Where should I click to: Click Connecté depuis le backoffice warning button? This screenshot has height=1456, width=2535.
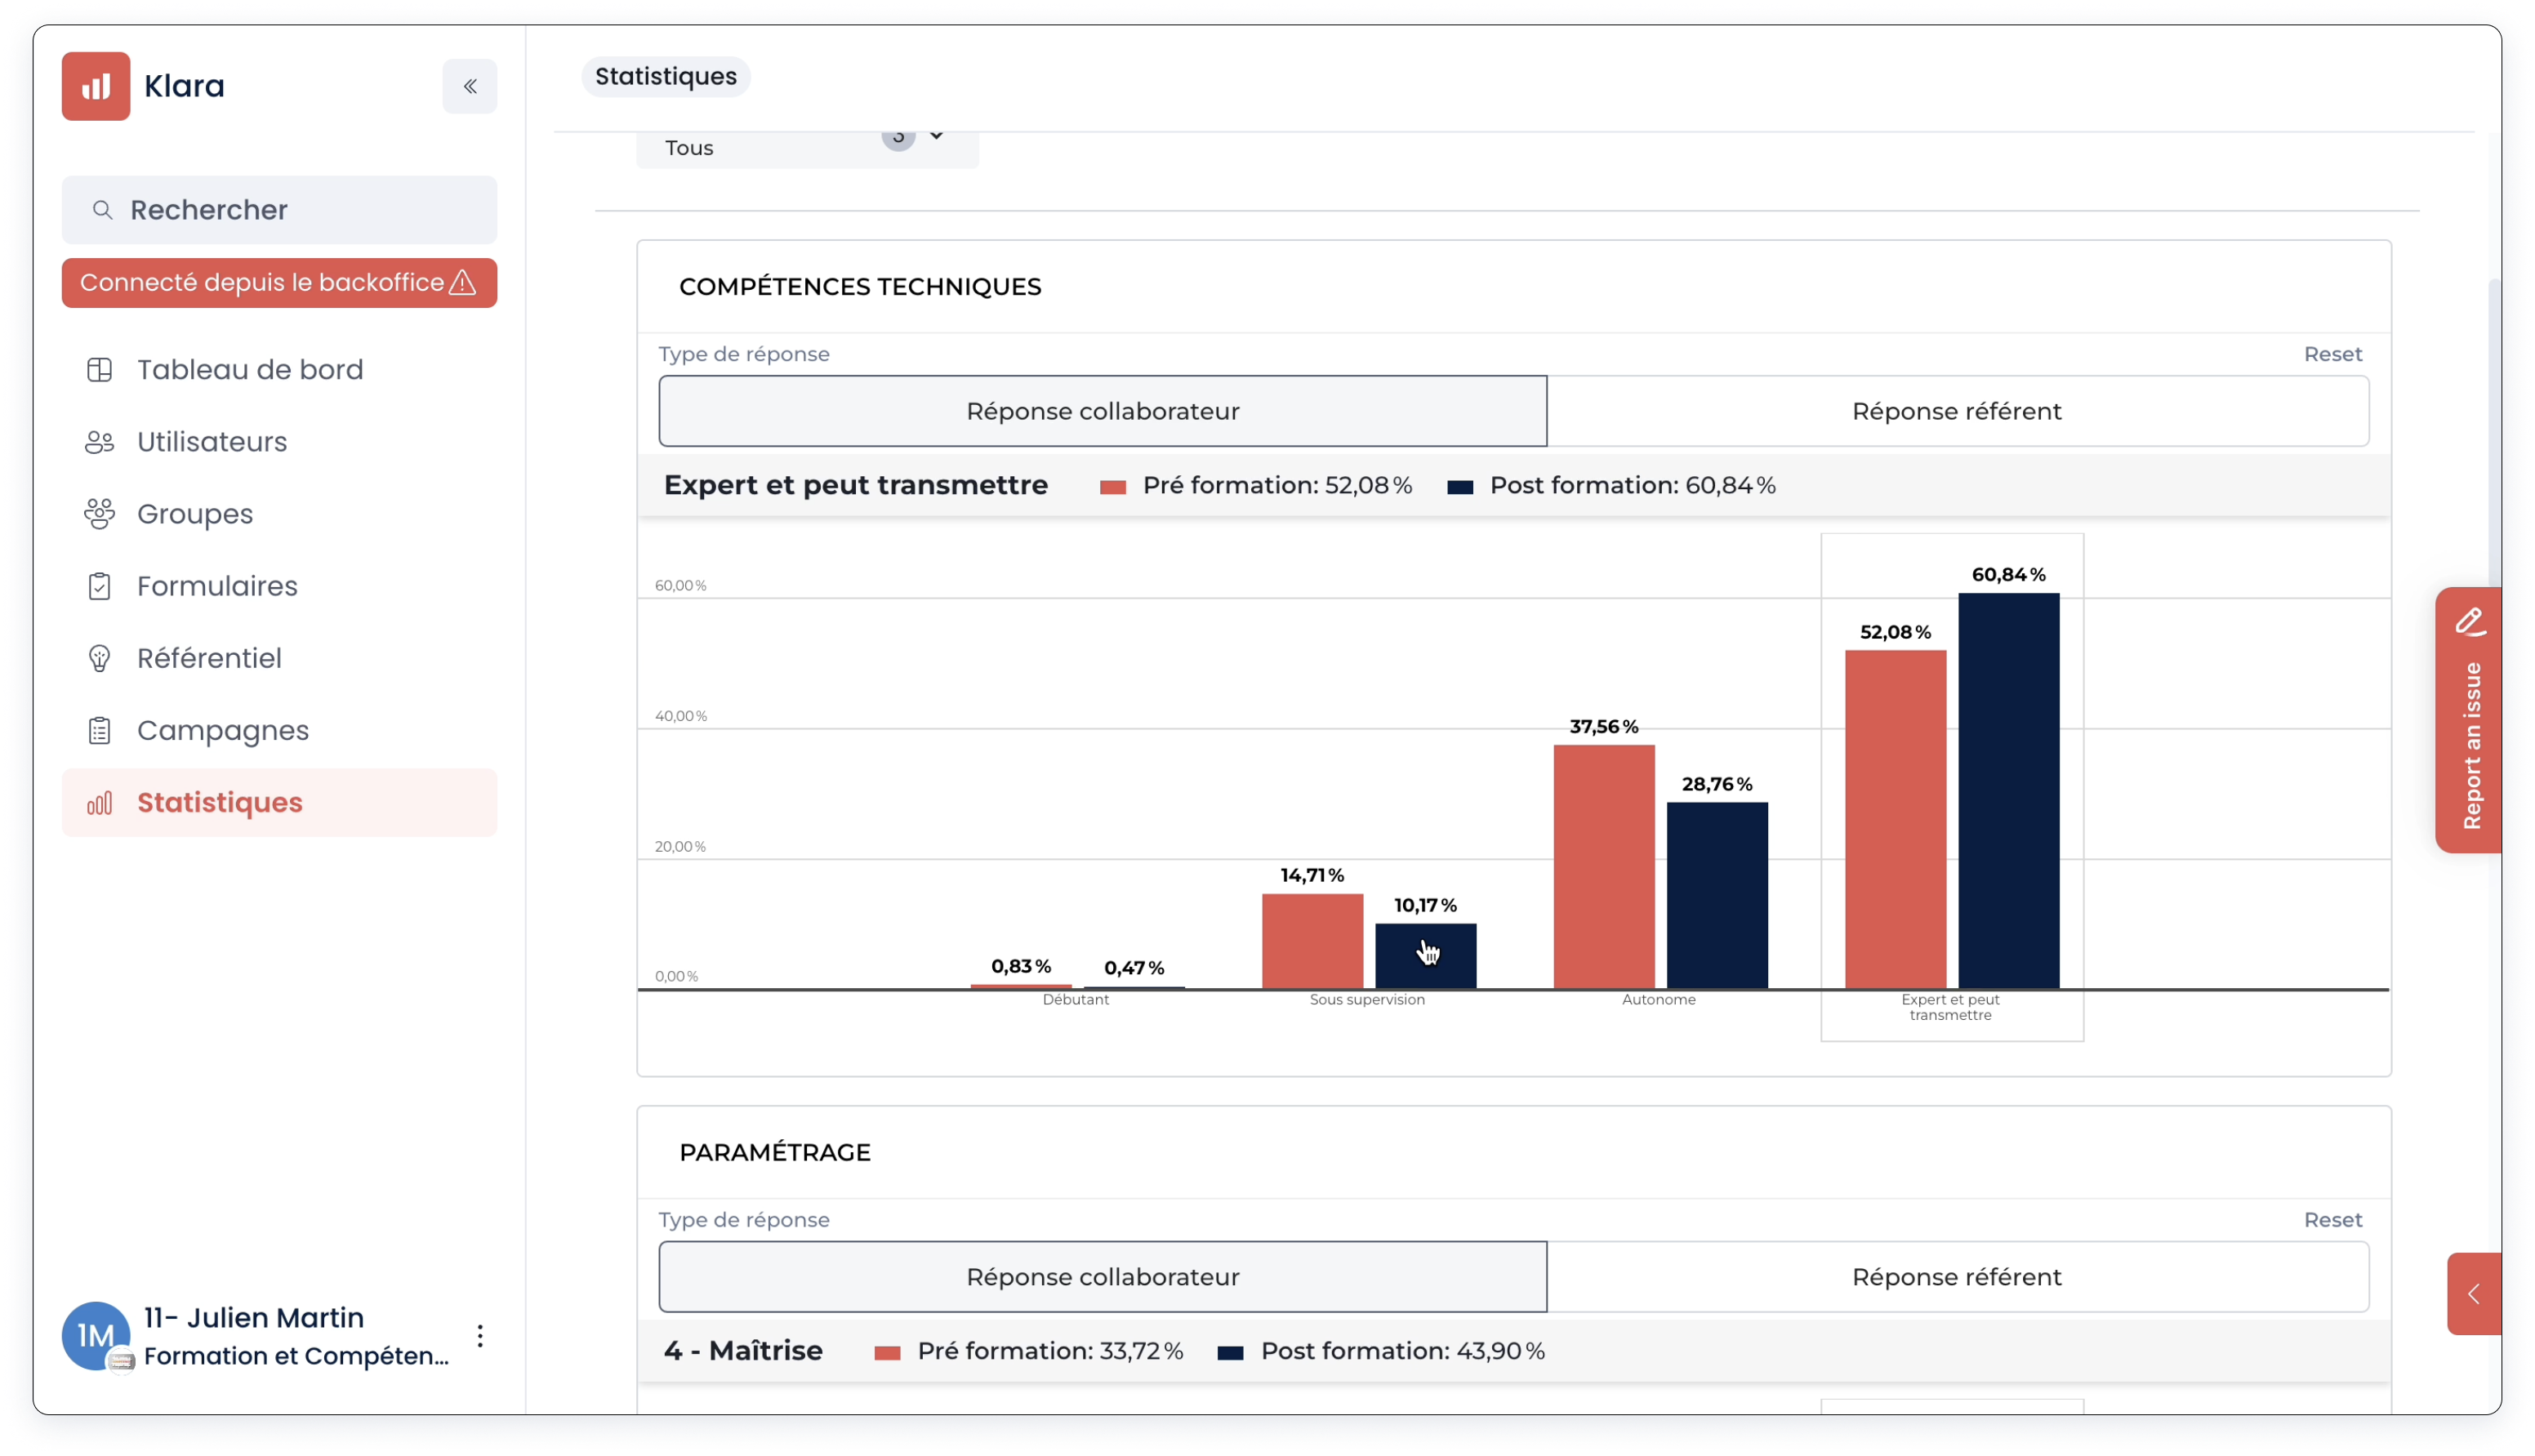pyautogui.click(x=279, y=283)
